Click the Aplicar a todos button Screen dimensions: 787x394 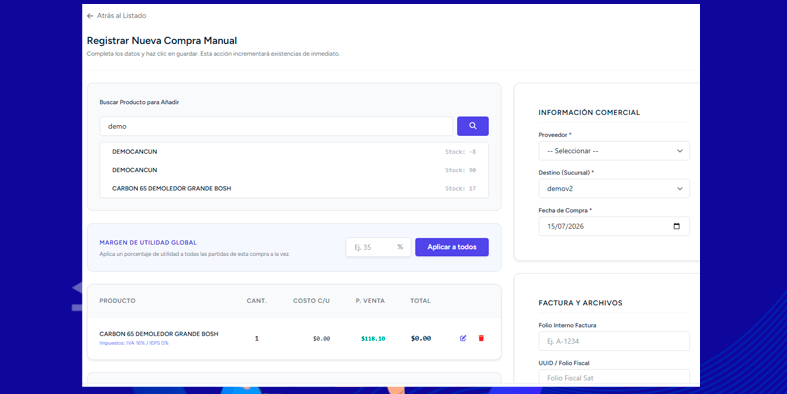tap(452, 247)
